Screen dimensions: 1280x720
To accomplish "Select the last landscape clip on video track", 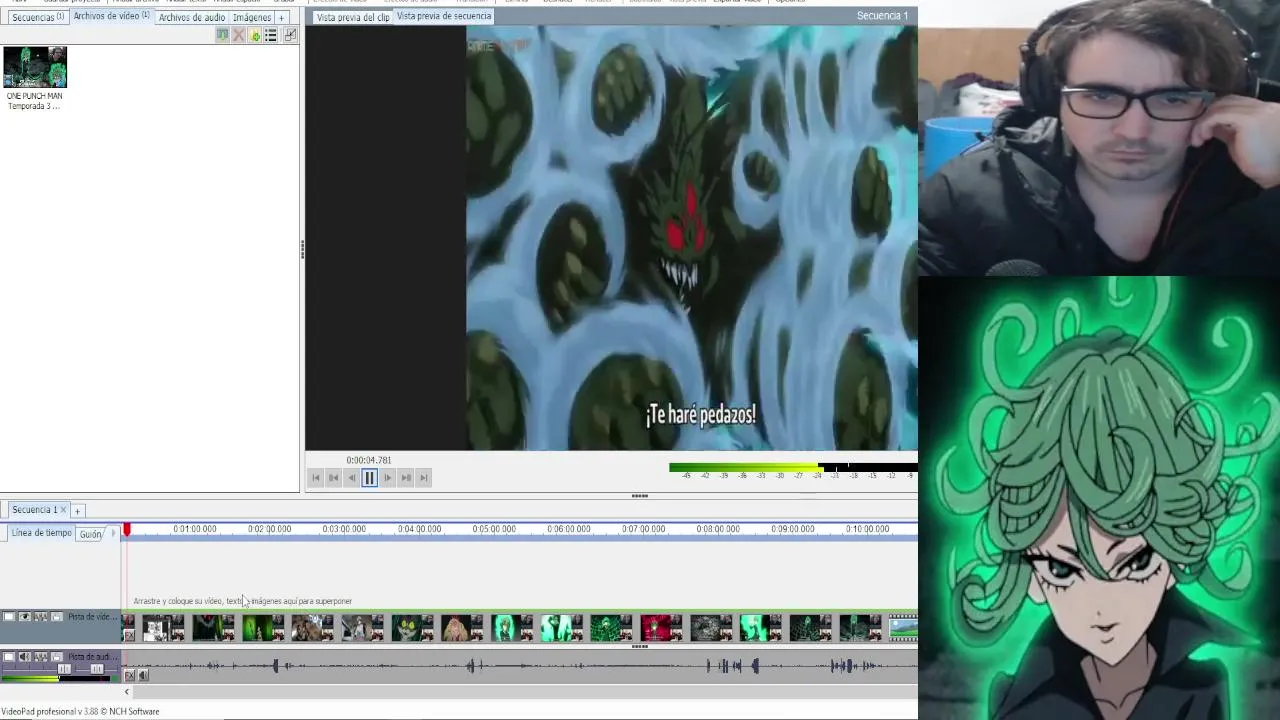I will (903, 628).
